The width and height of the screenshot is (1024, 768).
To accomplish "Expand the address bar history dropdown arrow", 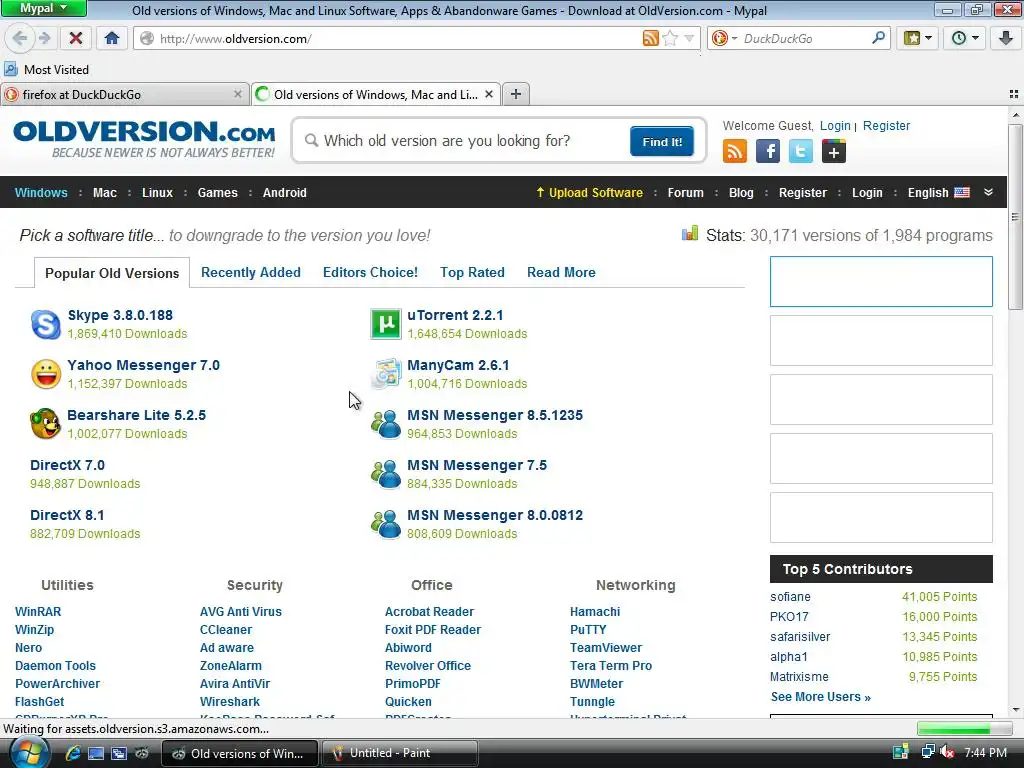I will click(x=689, y=38).
